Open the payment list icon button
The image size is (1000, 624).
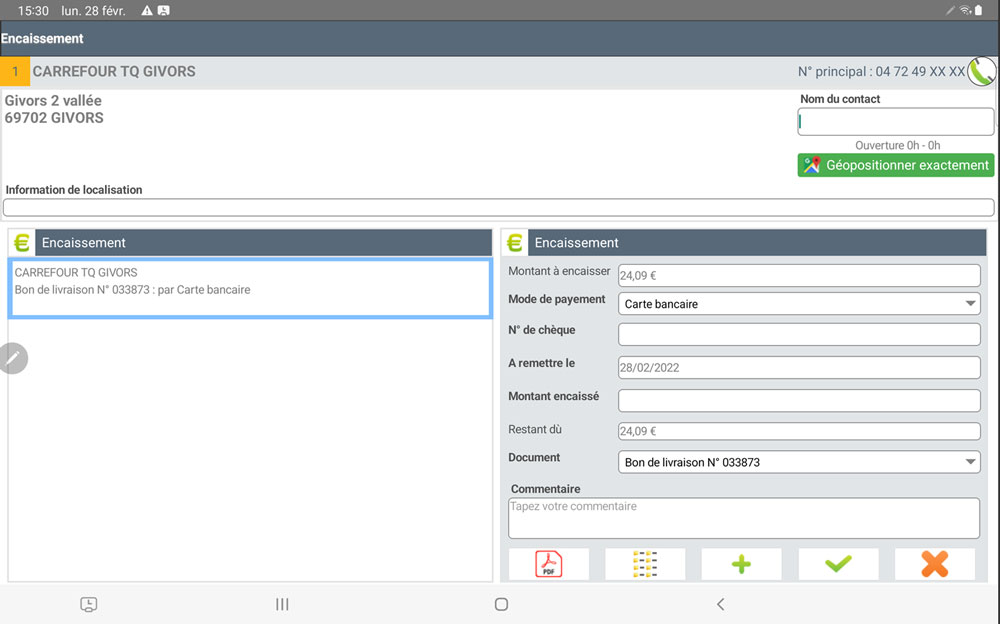pyautogui.click(x=645, y=564)
